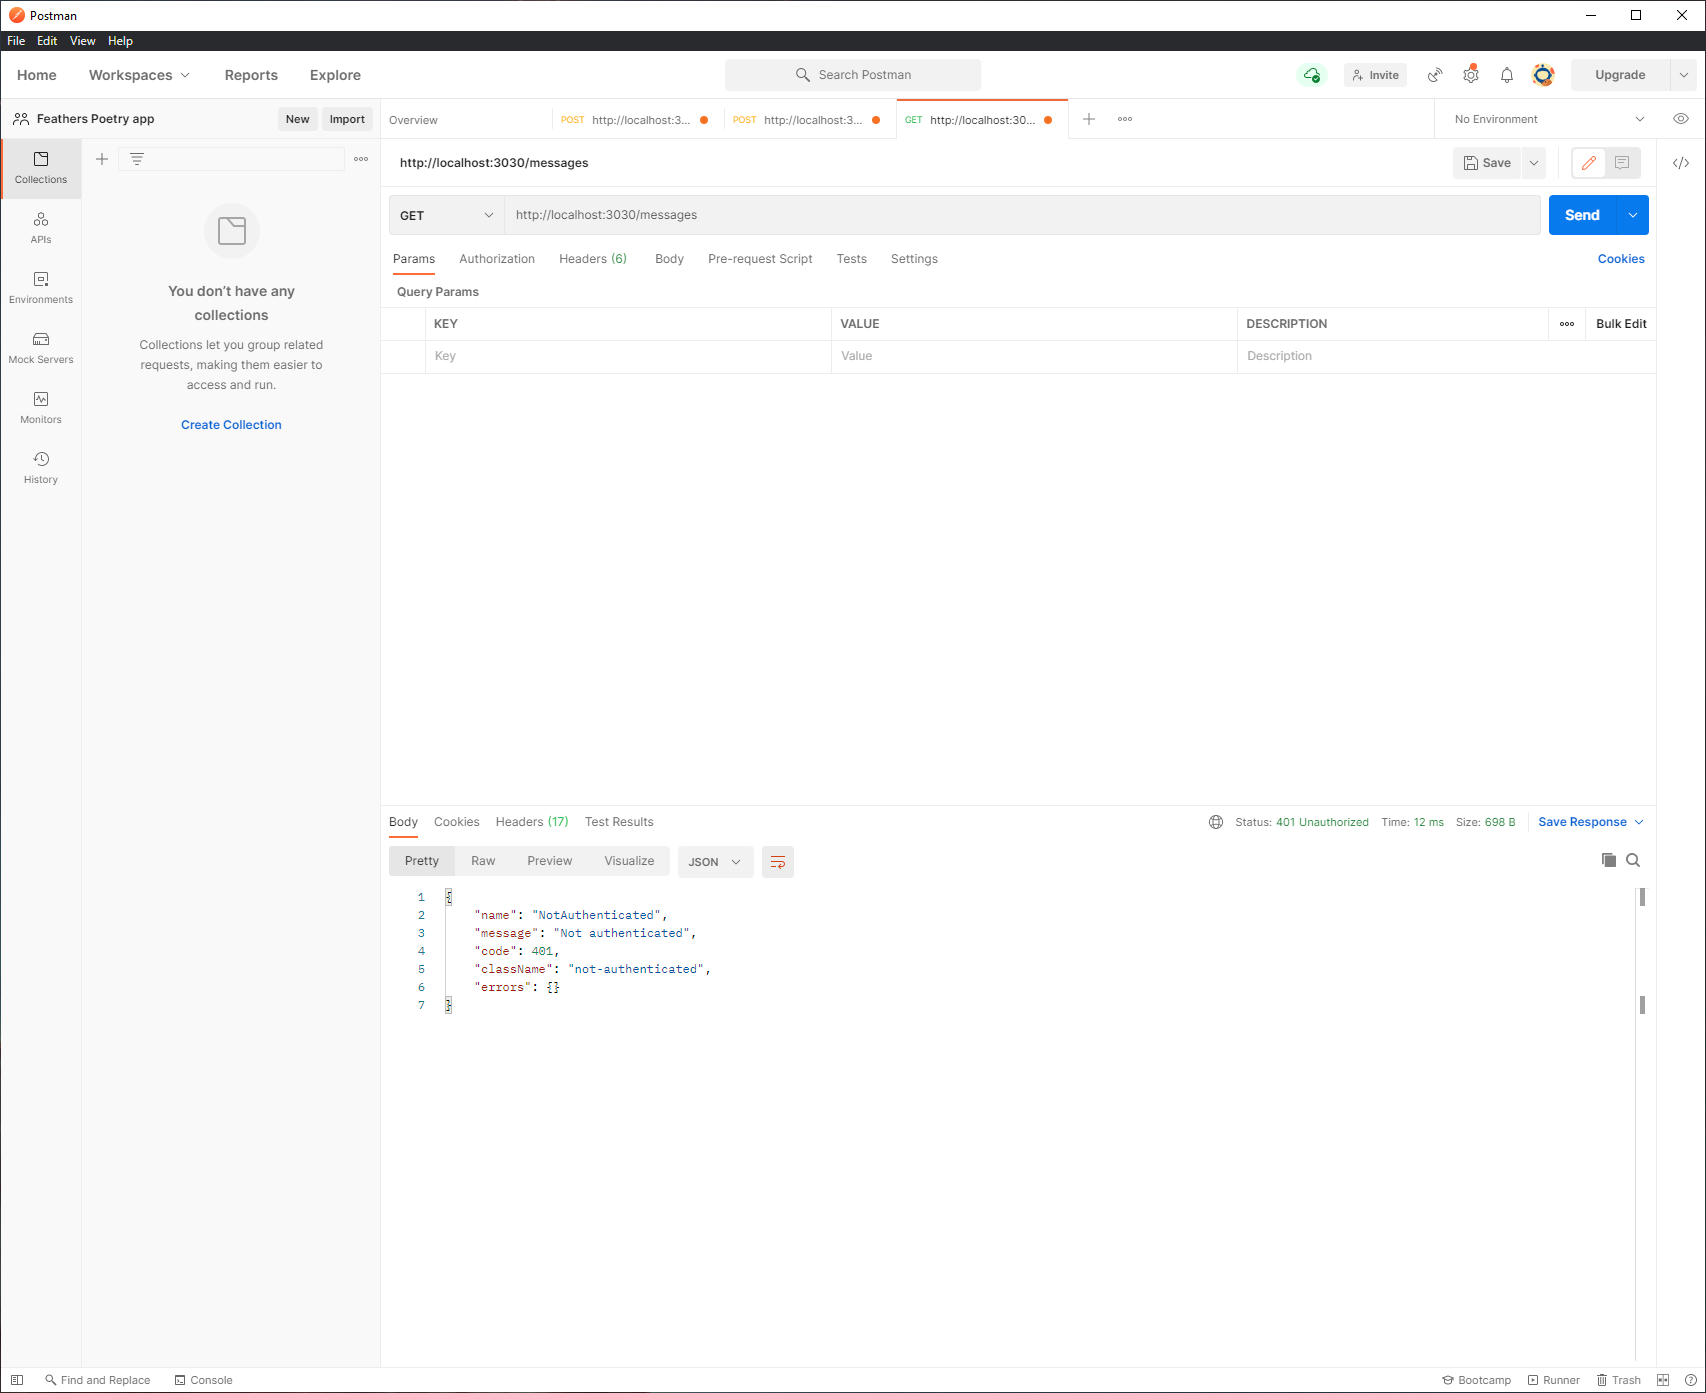Open the No Environment selector
The image size is (1706, 1393).
click(1548, 119)
